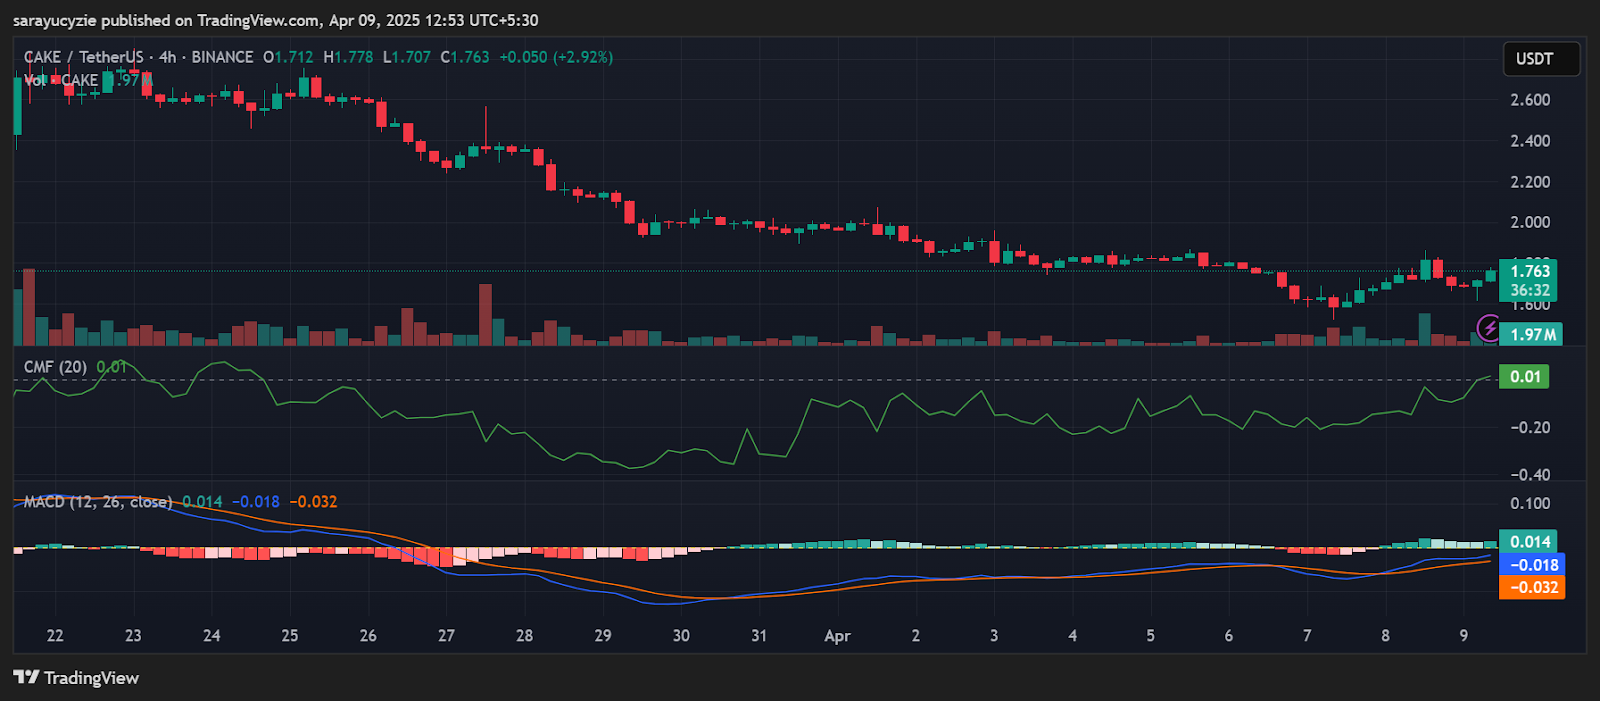The height and width of the screenshot is (701, 1600).
Task: Click the purple lightning bolt icon
Action: click(x=1489, y=327)
